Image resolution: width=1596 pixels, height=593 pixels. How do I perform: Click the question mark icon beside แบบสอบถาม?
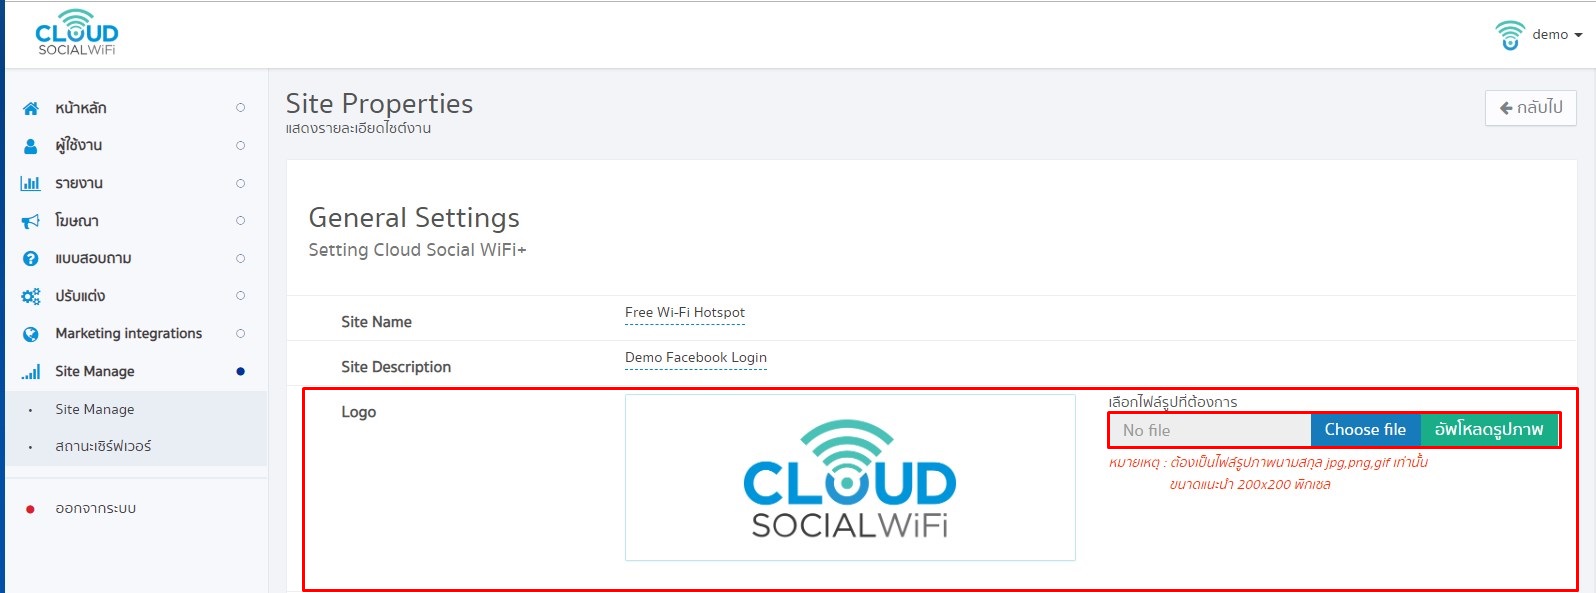pyautogui.click(x=31, y=258)
